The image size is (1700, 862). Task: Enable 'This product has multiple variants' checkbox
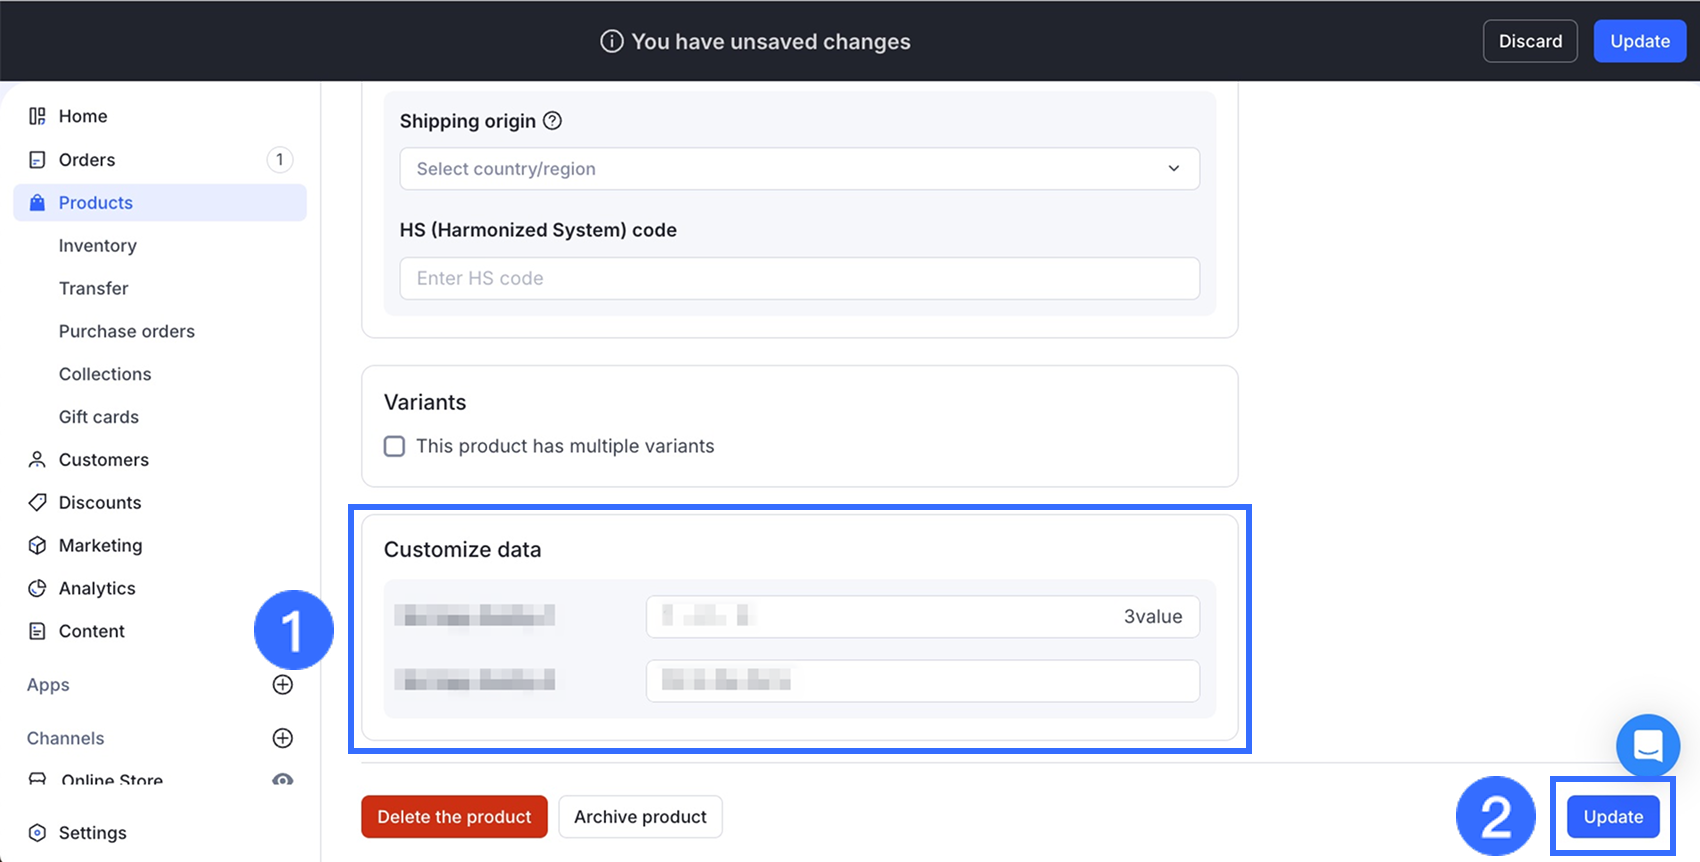point(395,446)
